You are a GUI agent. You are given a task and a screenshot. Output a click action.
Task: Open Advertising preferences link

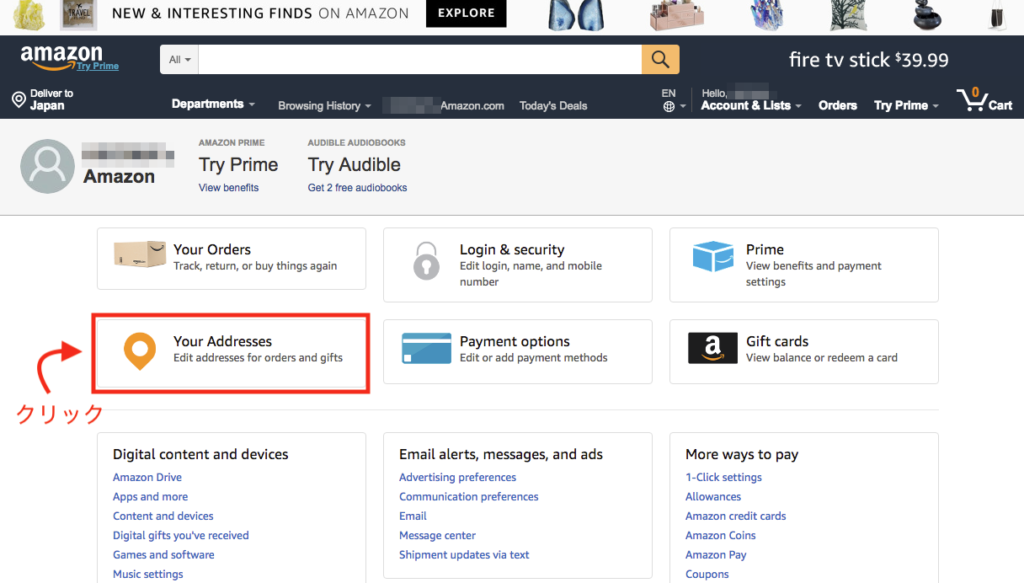(x=457, y=477)
